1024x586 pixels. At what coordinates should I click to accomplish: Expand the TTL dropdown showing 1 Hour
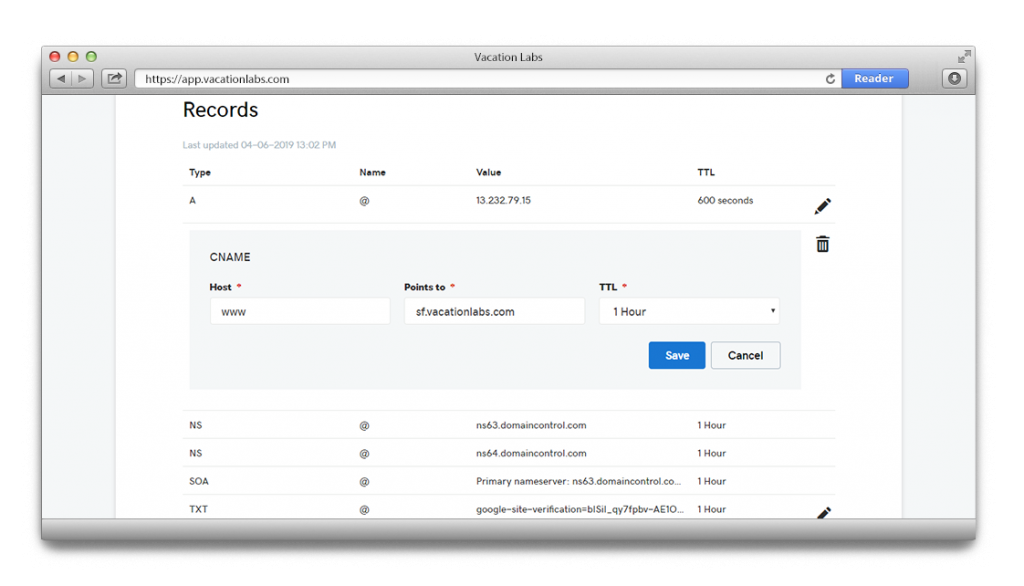pos(689,312)
